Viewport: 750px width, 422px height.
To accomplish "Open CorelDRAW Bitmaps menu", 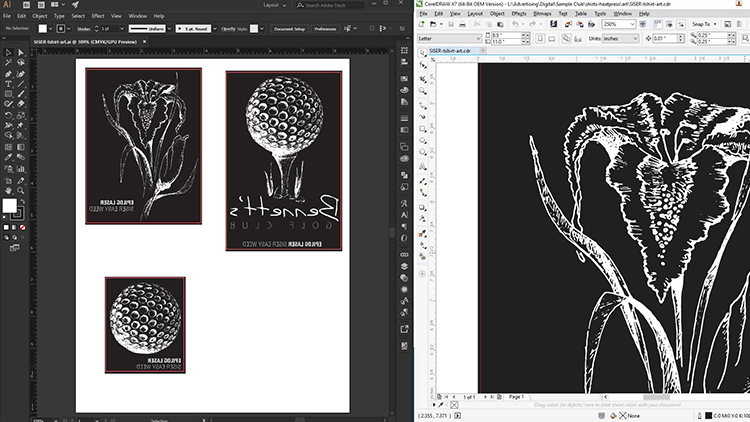I will tap(542, 13).
